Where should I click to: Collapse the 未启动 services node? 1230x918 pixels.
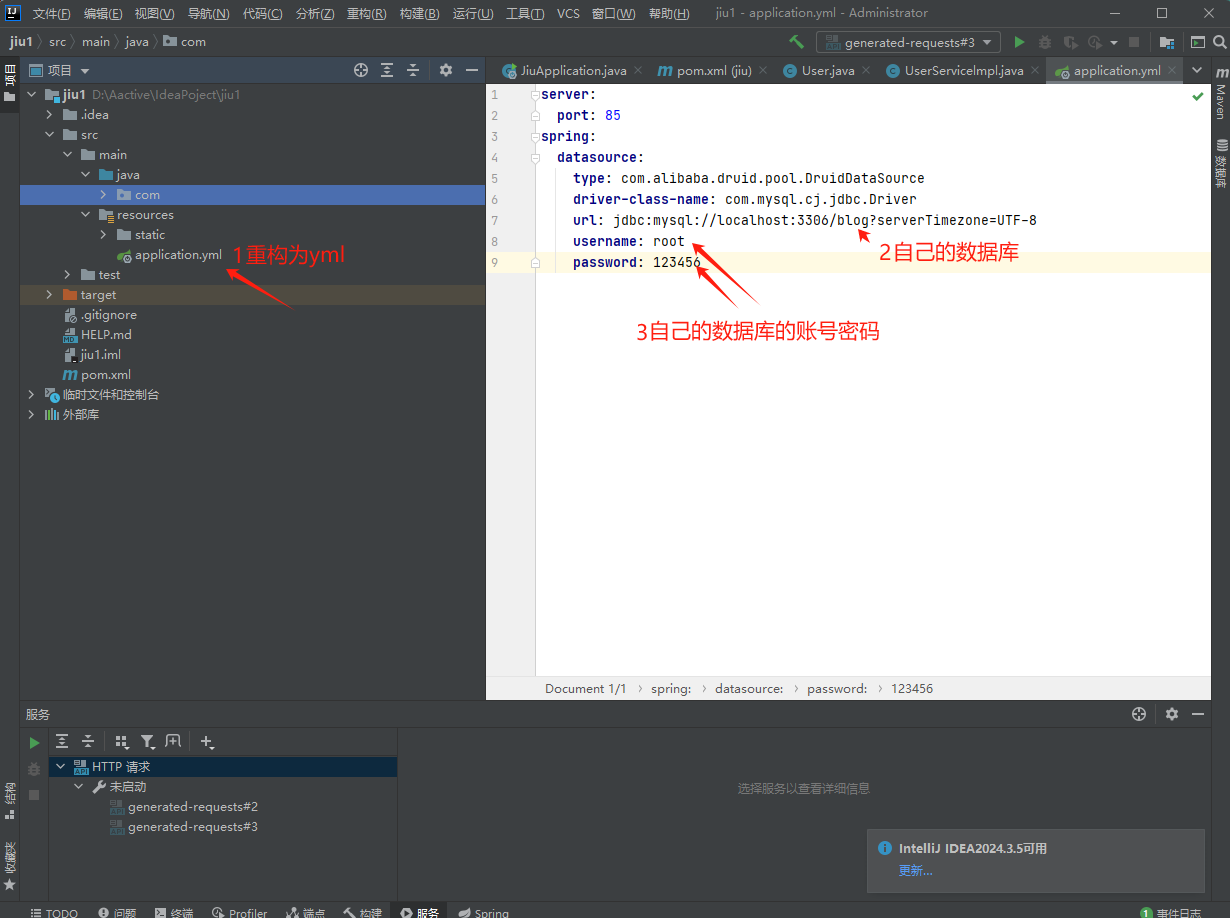(79, 786)
